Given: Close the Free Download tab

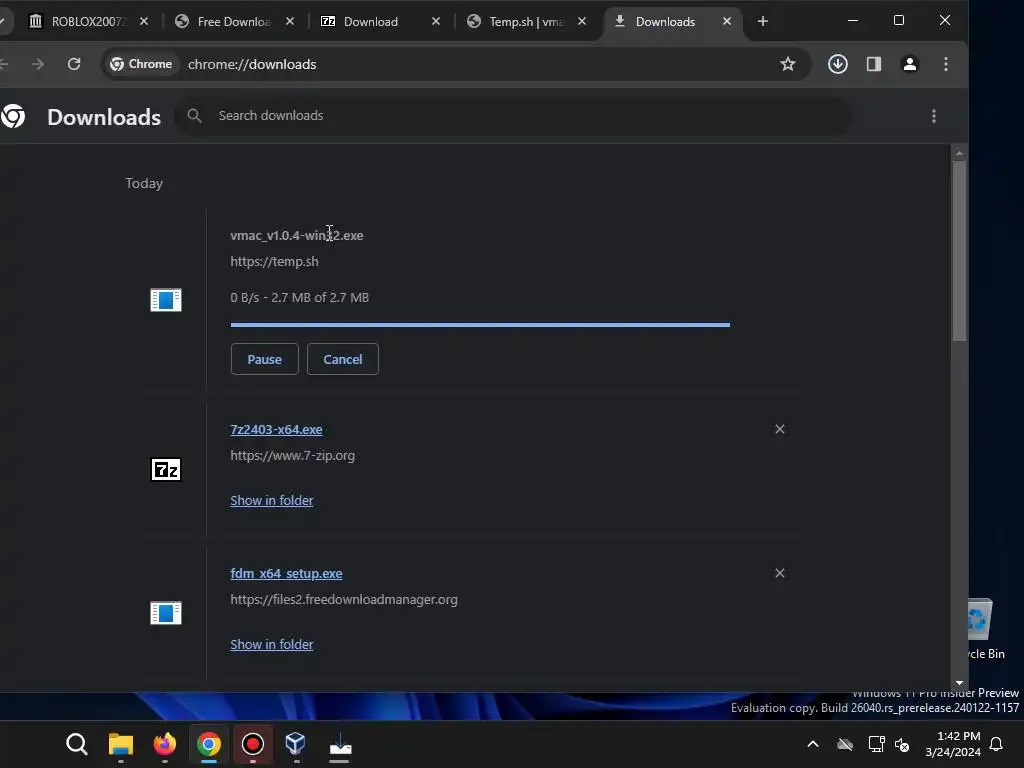Looking at the screenshot, I should 290,22.
